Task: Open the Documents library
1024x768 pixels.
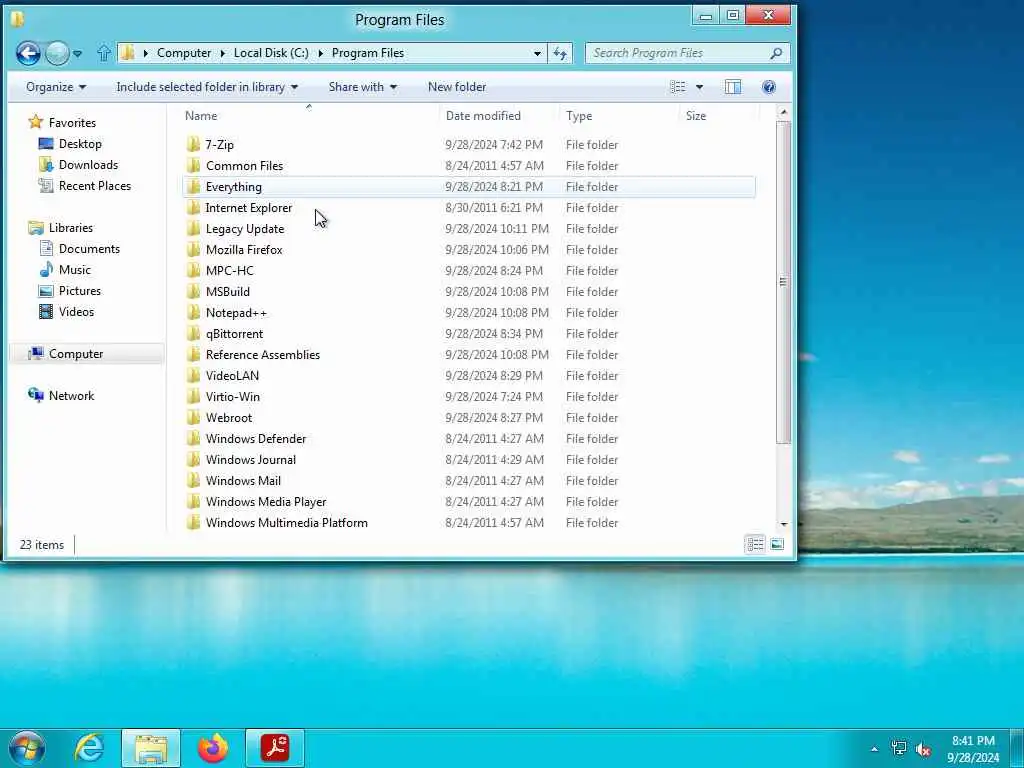Action: pyautogui.click(x=80, y=248)
